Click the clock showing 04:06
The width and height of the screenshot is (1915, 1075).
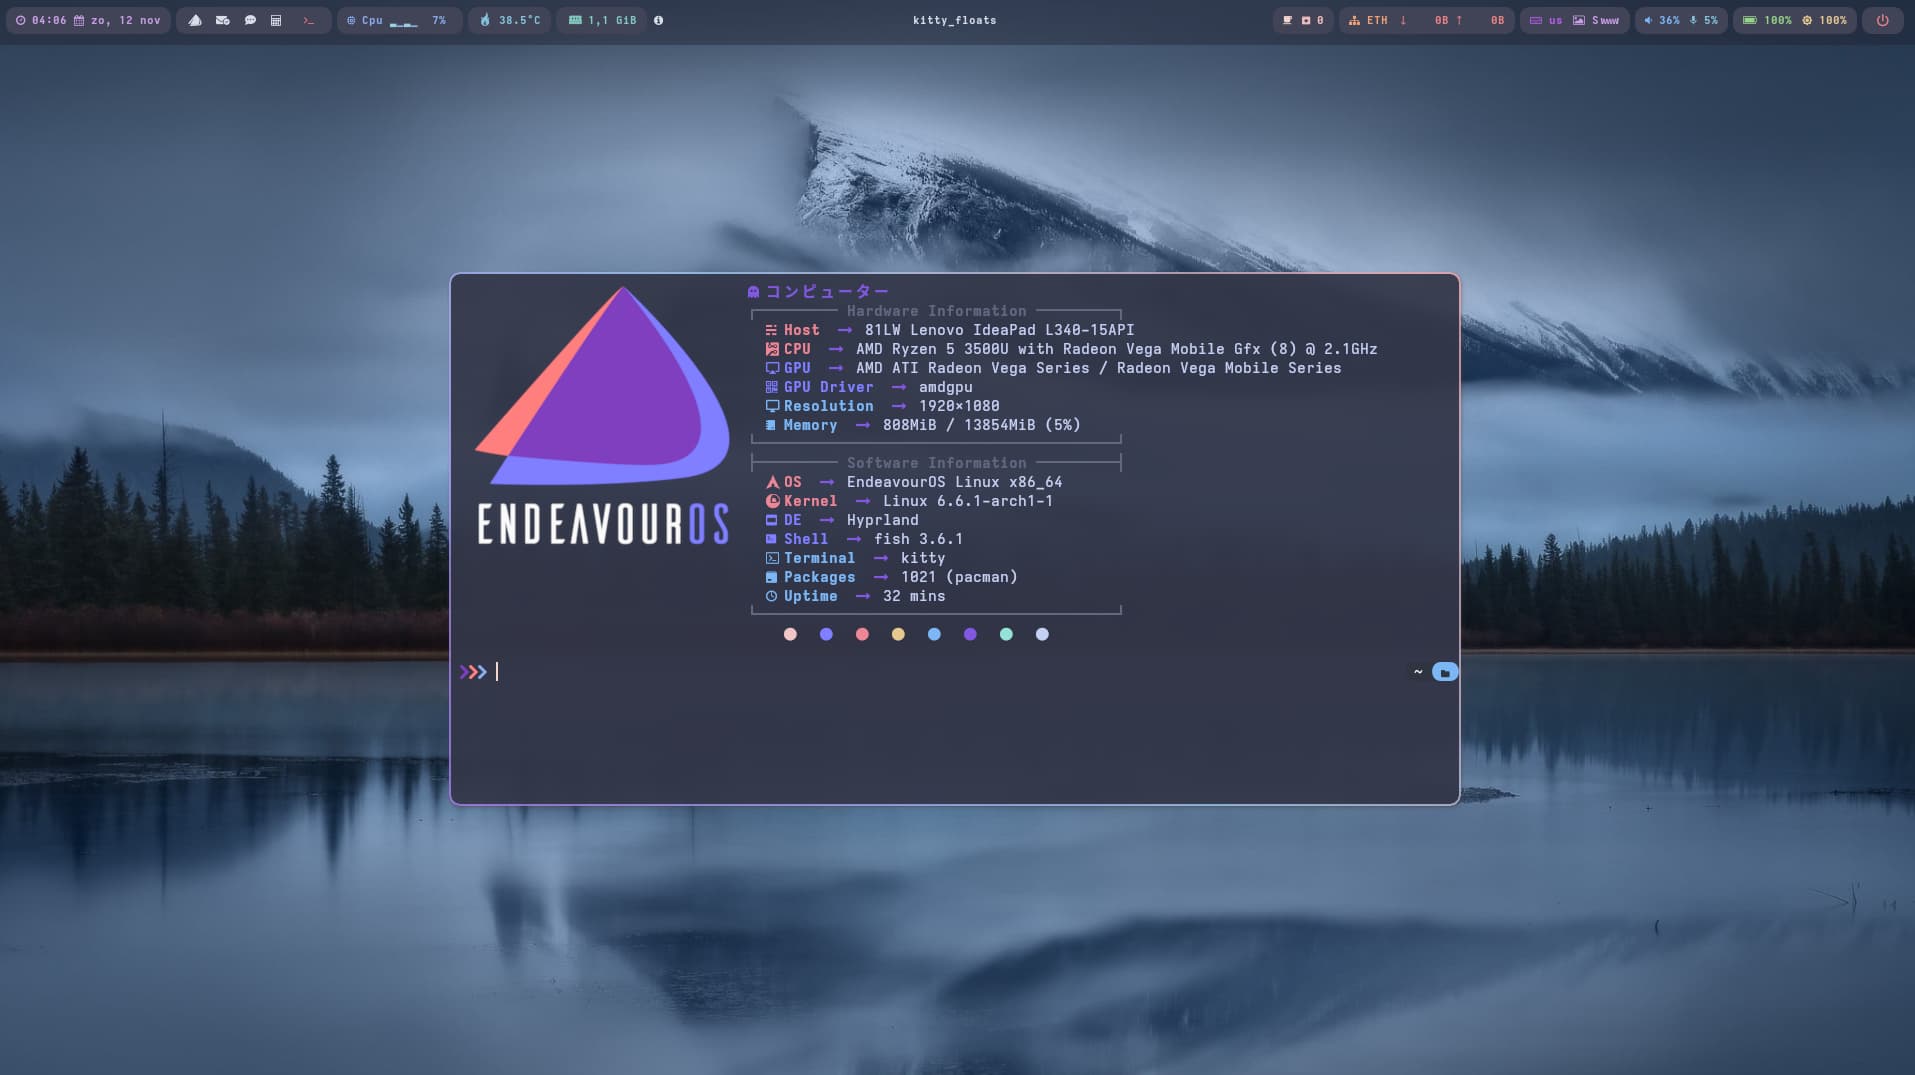tap(40, 20)
